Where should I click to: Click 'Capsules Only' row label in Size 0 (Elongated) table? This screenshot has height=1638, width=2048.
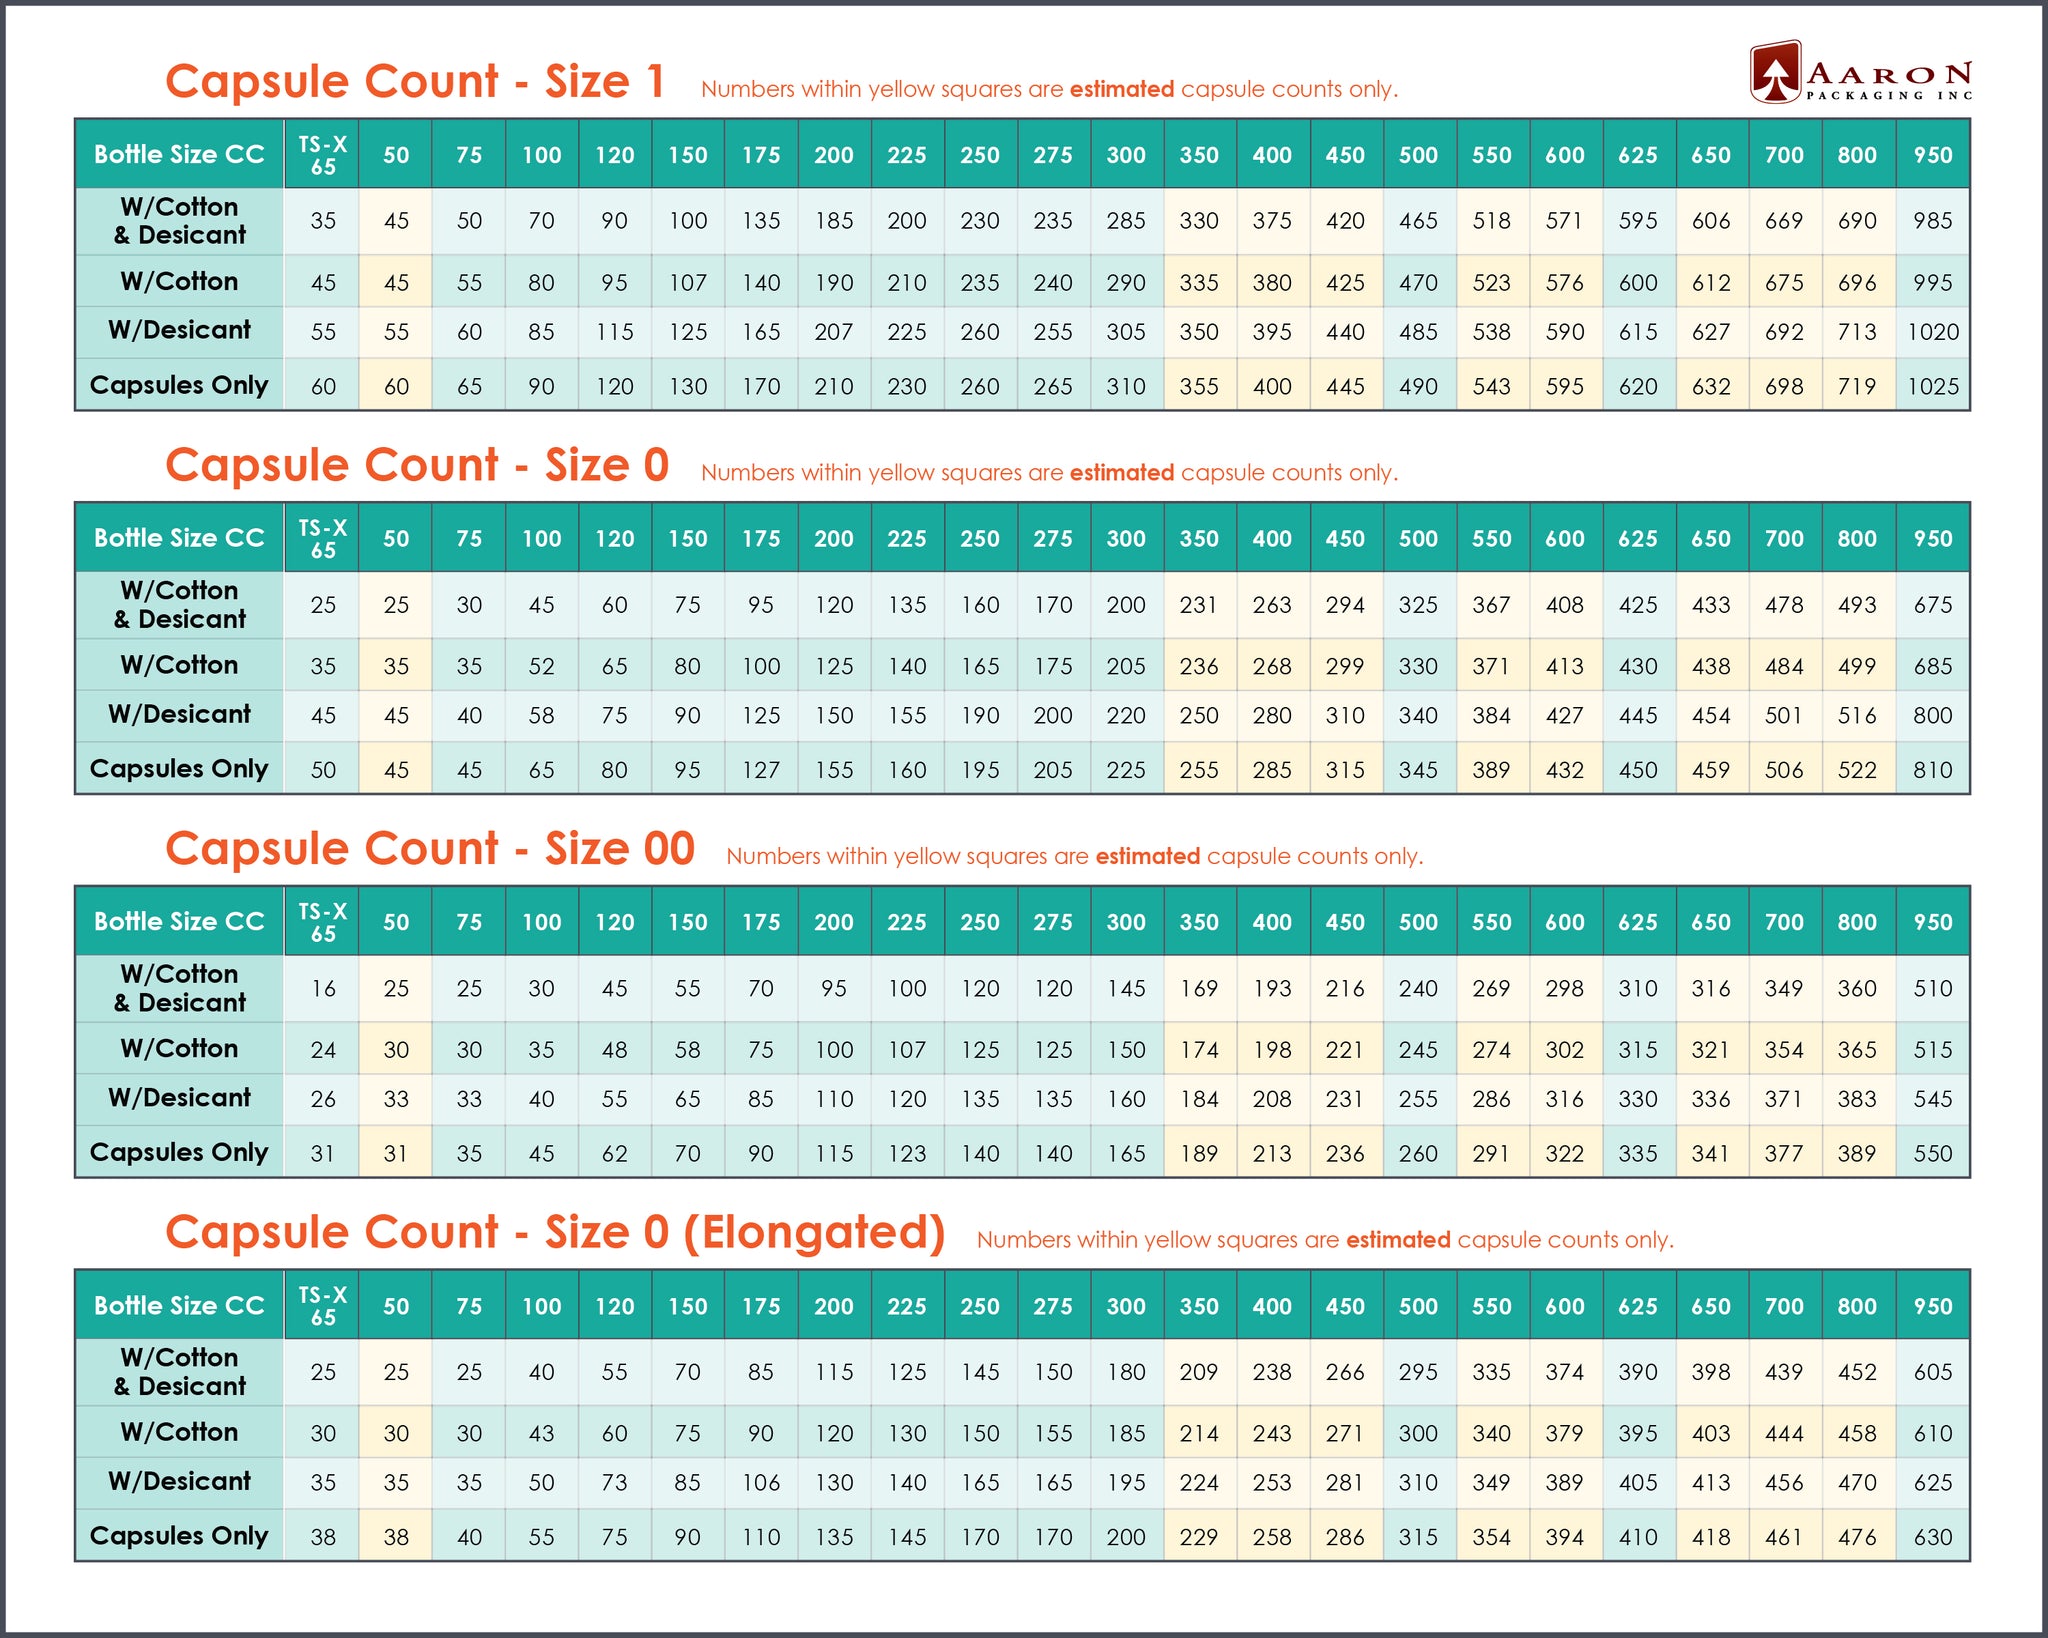tap(179, 1536)
